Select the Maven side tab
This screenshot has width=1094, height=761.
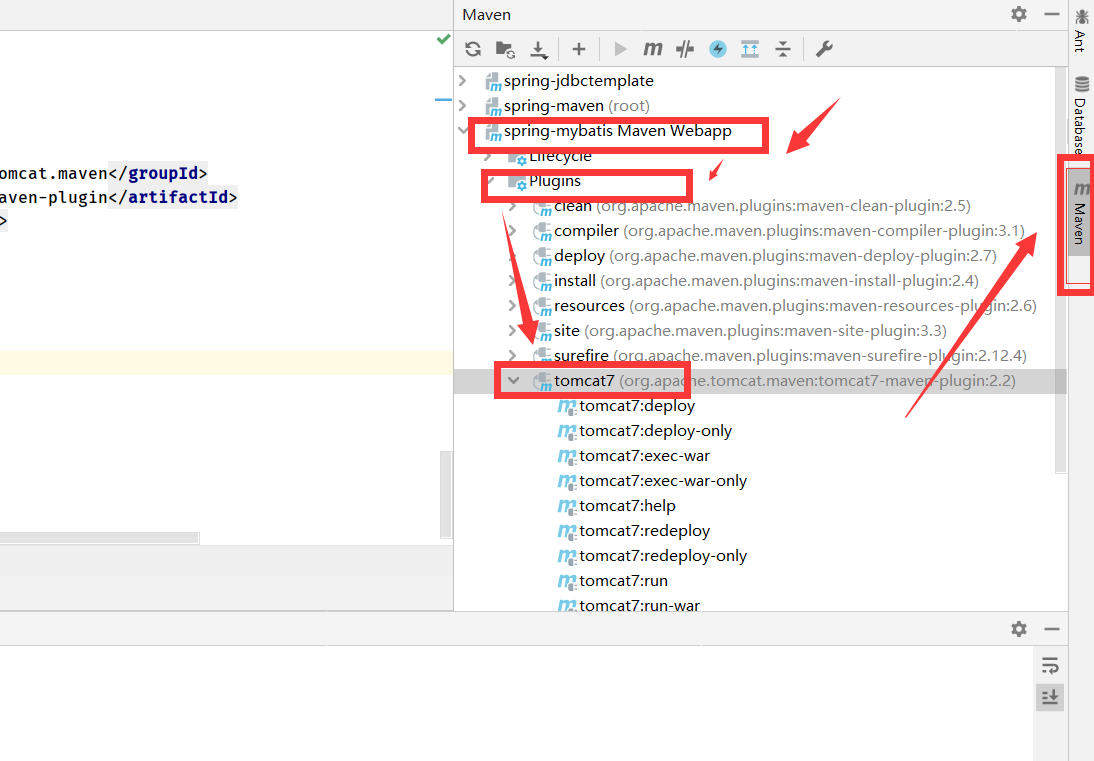pyautogui.click(x=1079, y=213)
